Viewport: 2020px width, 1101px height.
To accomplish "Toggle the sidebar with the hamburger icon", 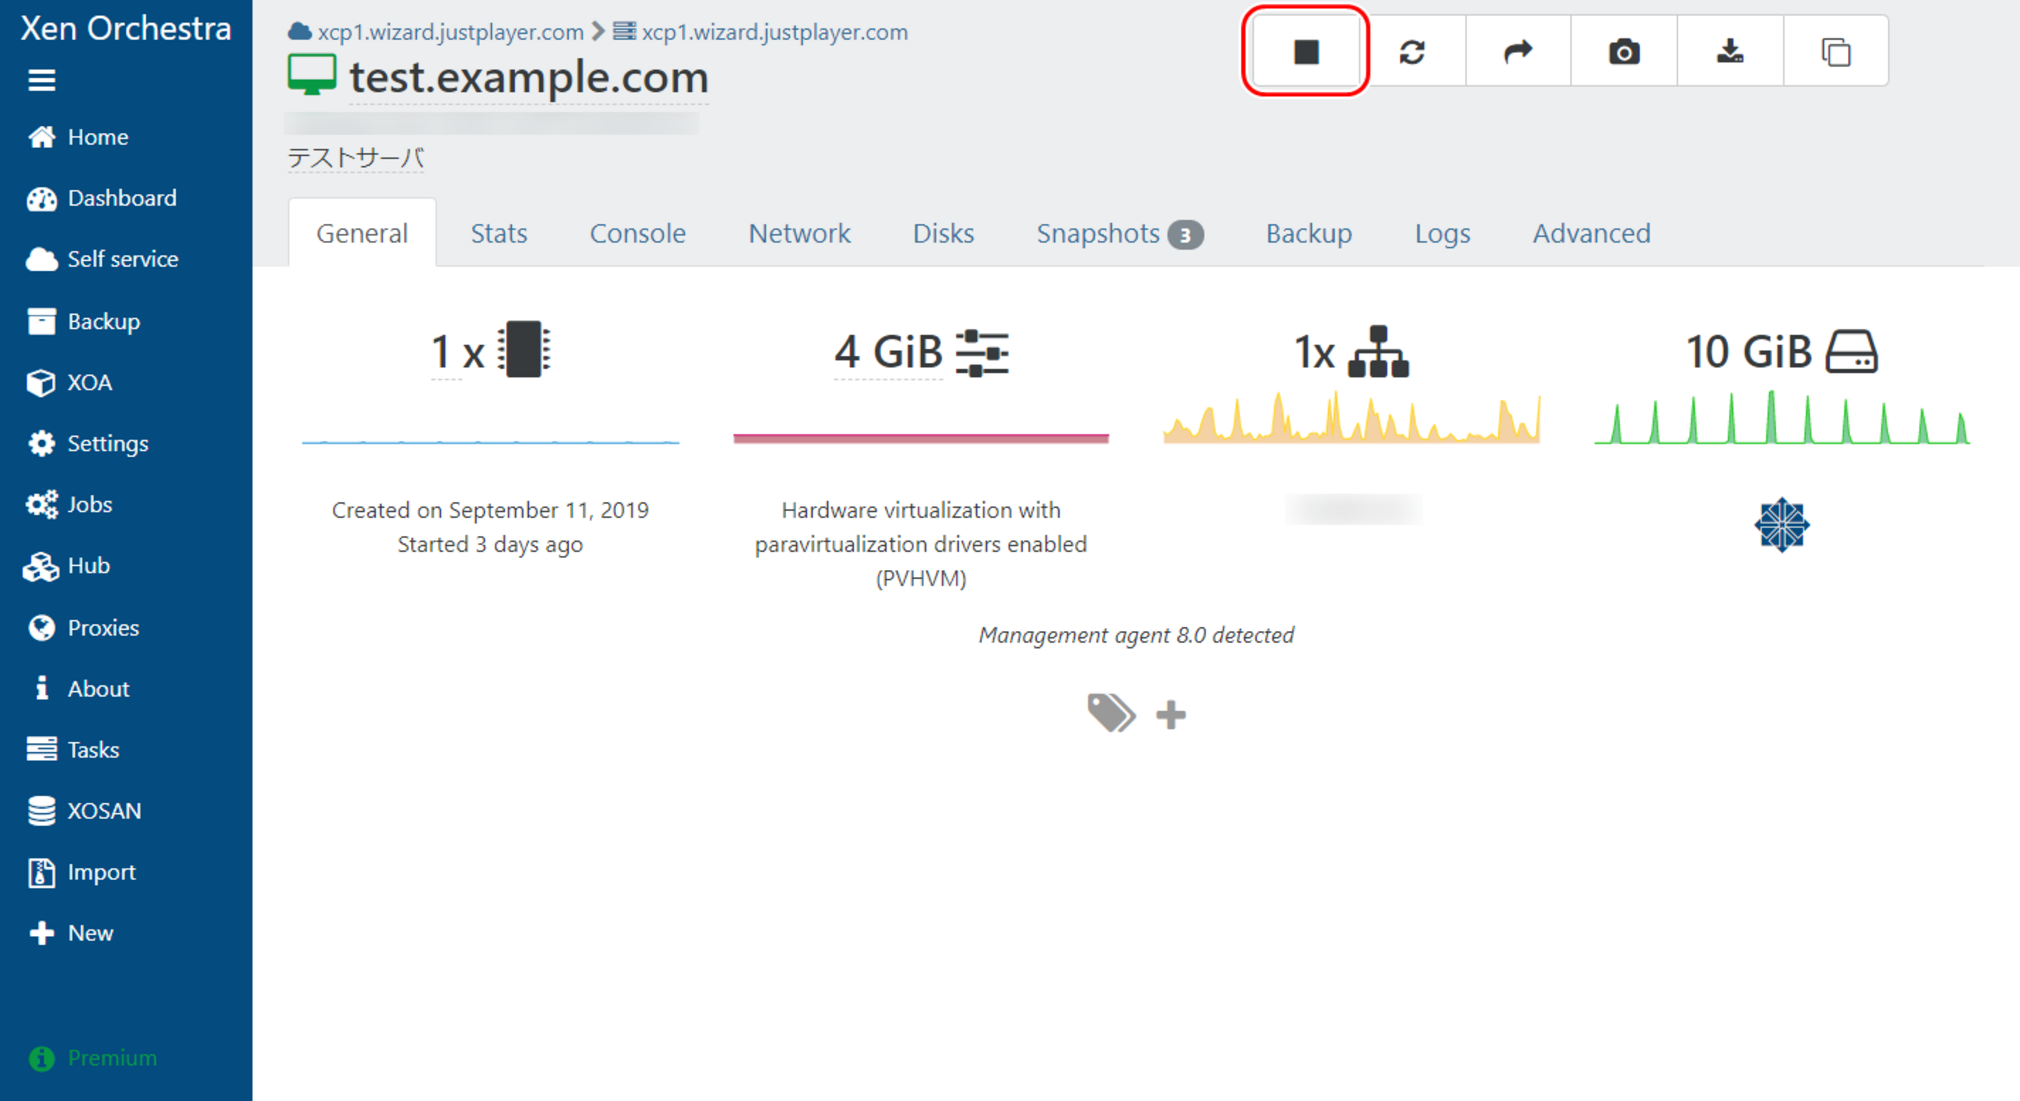I will click(41, 80).
